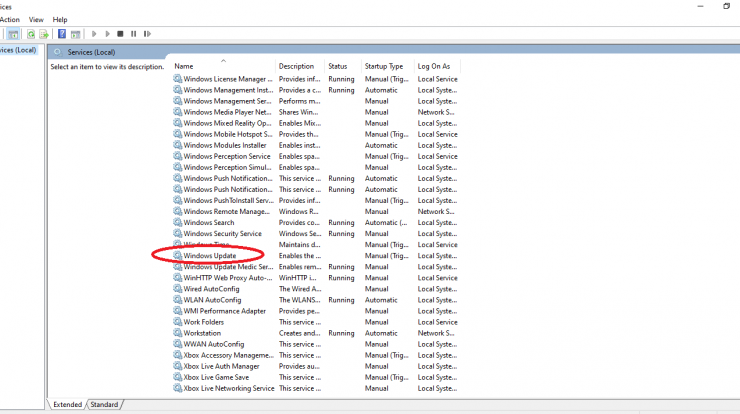Select the Windows PushToInstall Service name
The image size is (740, 414).
point(228,200)
